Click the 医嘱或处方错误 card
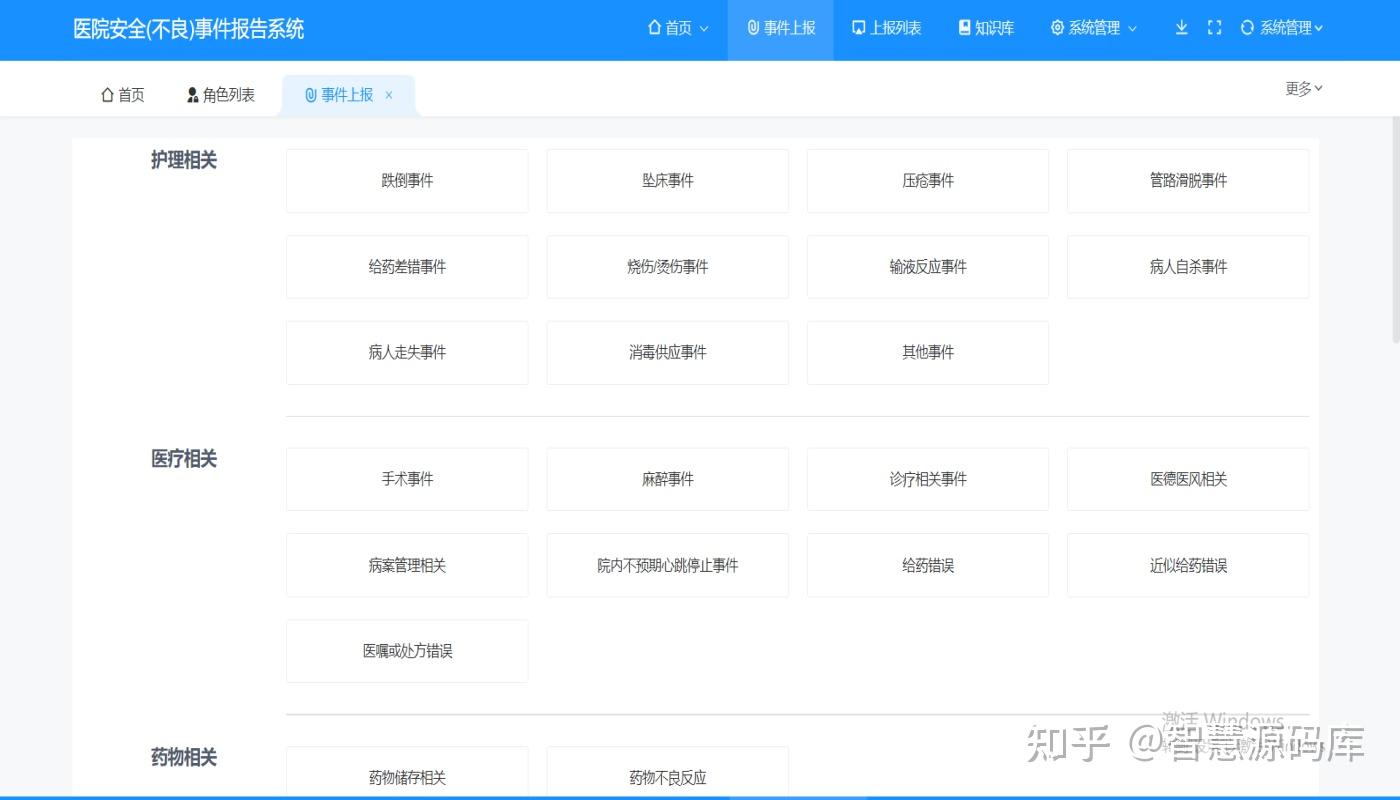This screenshot has width=1400, height=800. pos(407,651)
